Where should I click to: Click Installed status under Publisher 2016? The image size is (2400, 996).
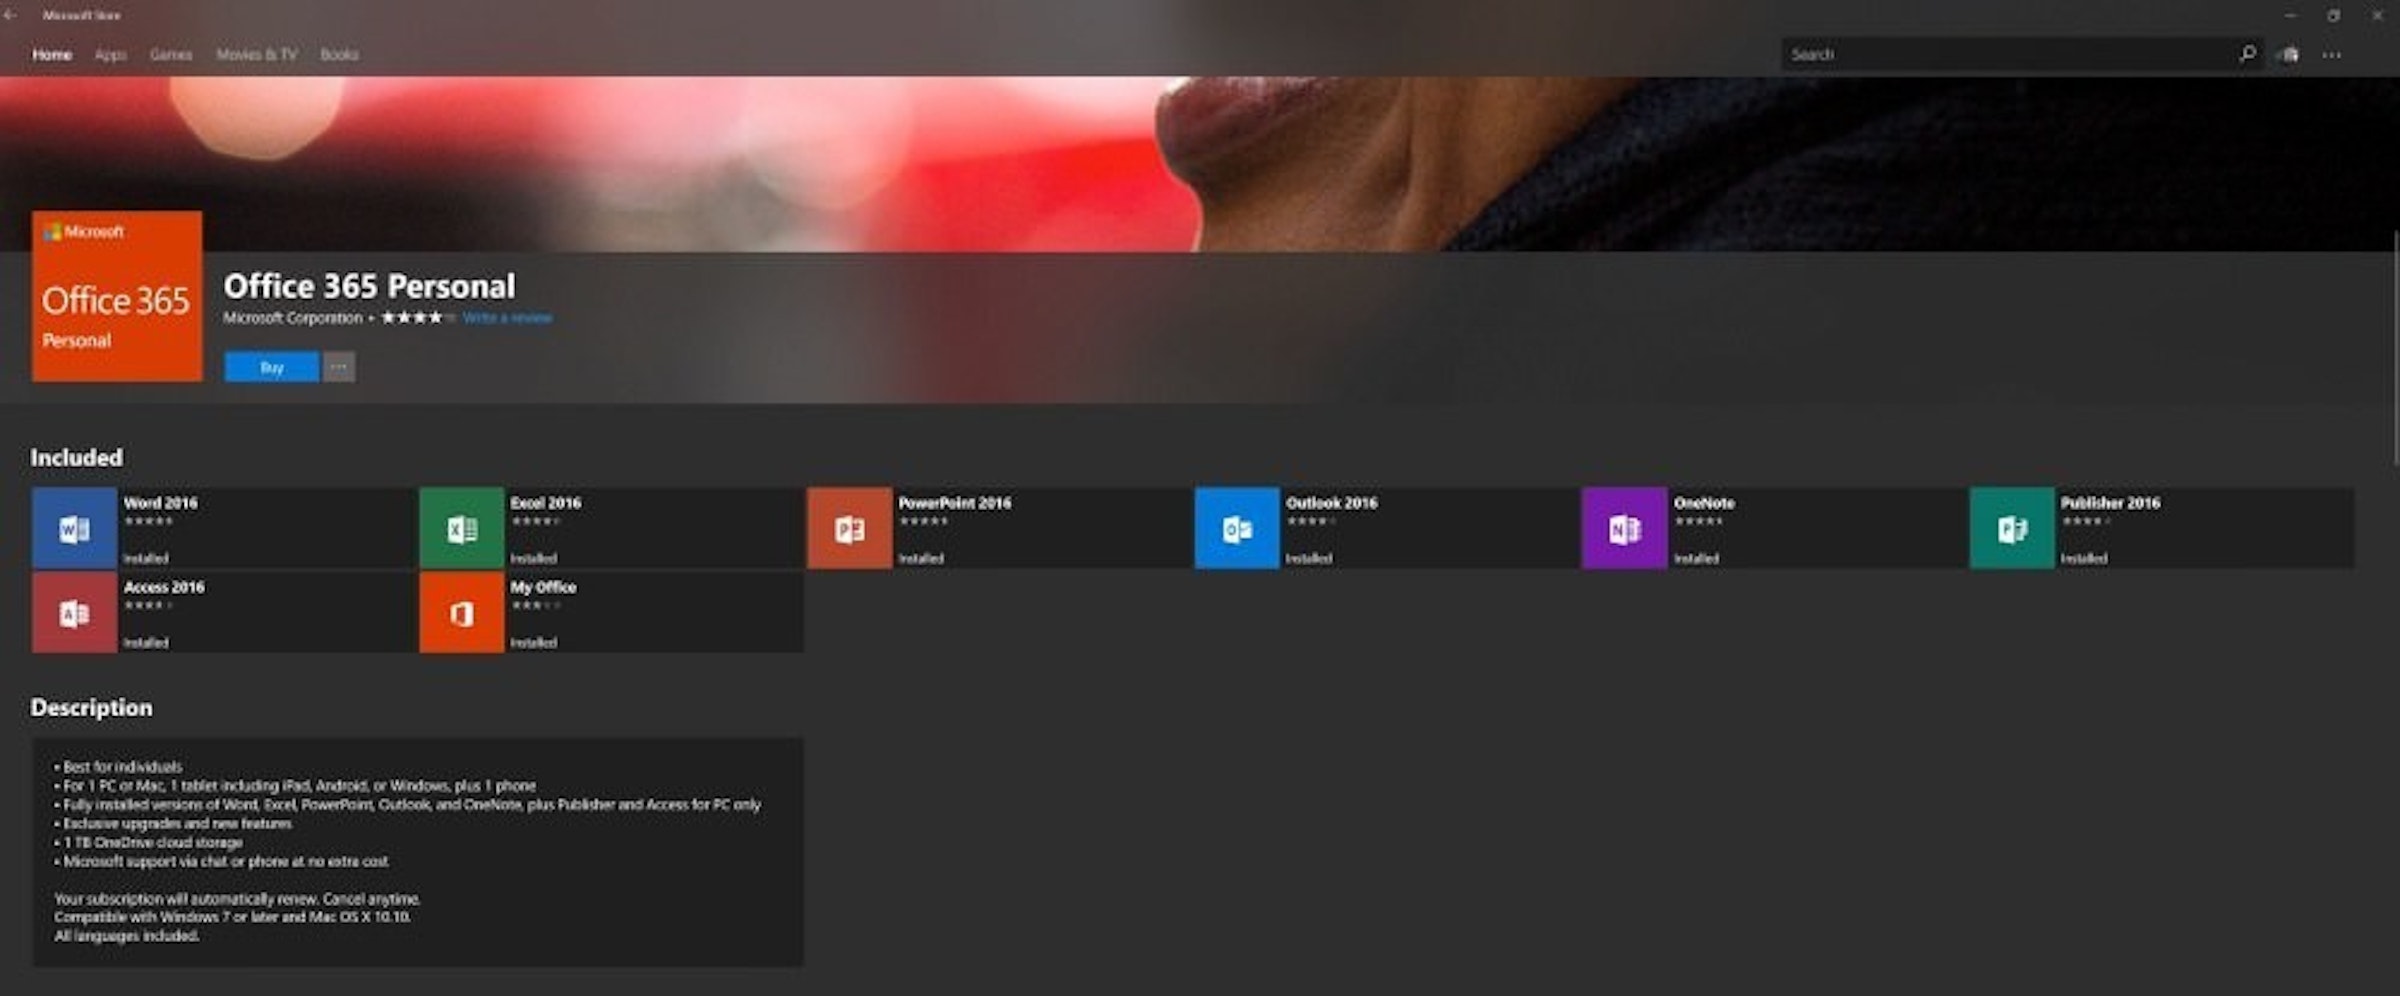point(2084,559)
